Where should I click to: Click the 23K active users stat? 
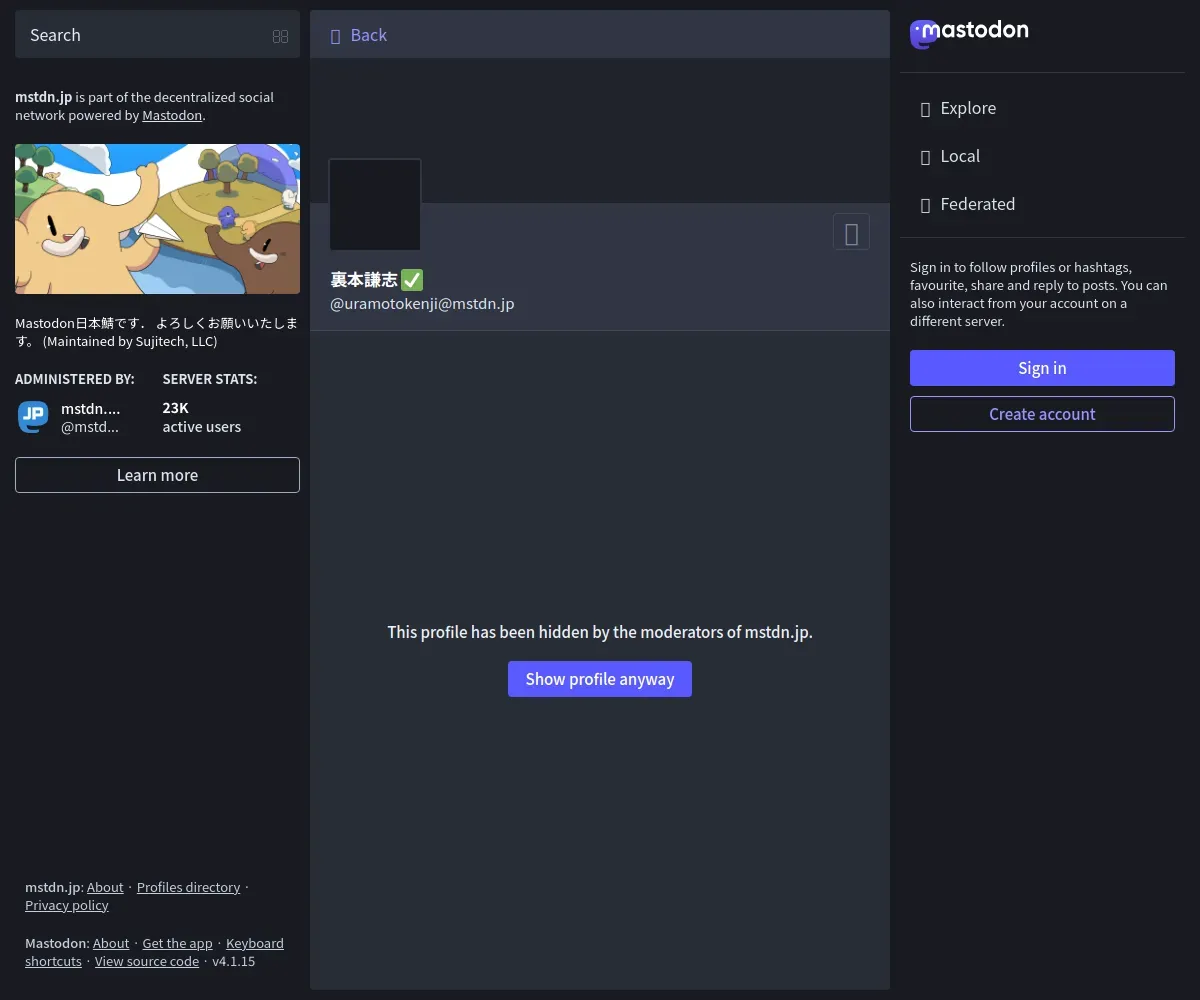click(202, 417)
